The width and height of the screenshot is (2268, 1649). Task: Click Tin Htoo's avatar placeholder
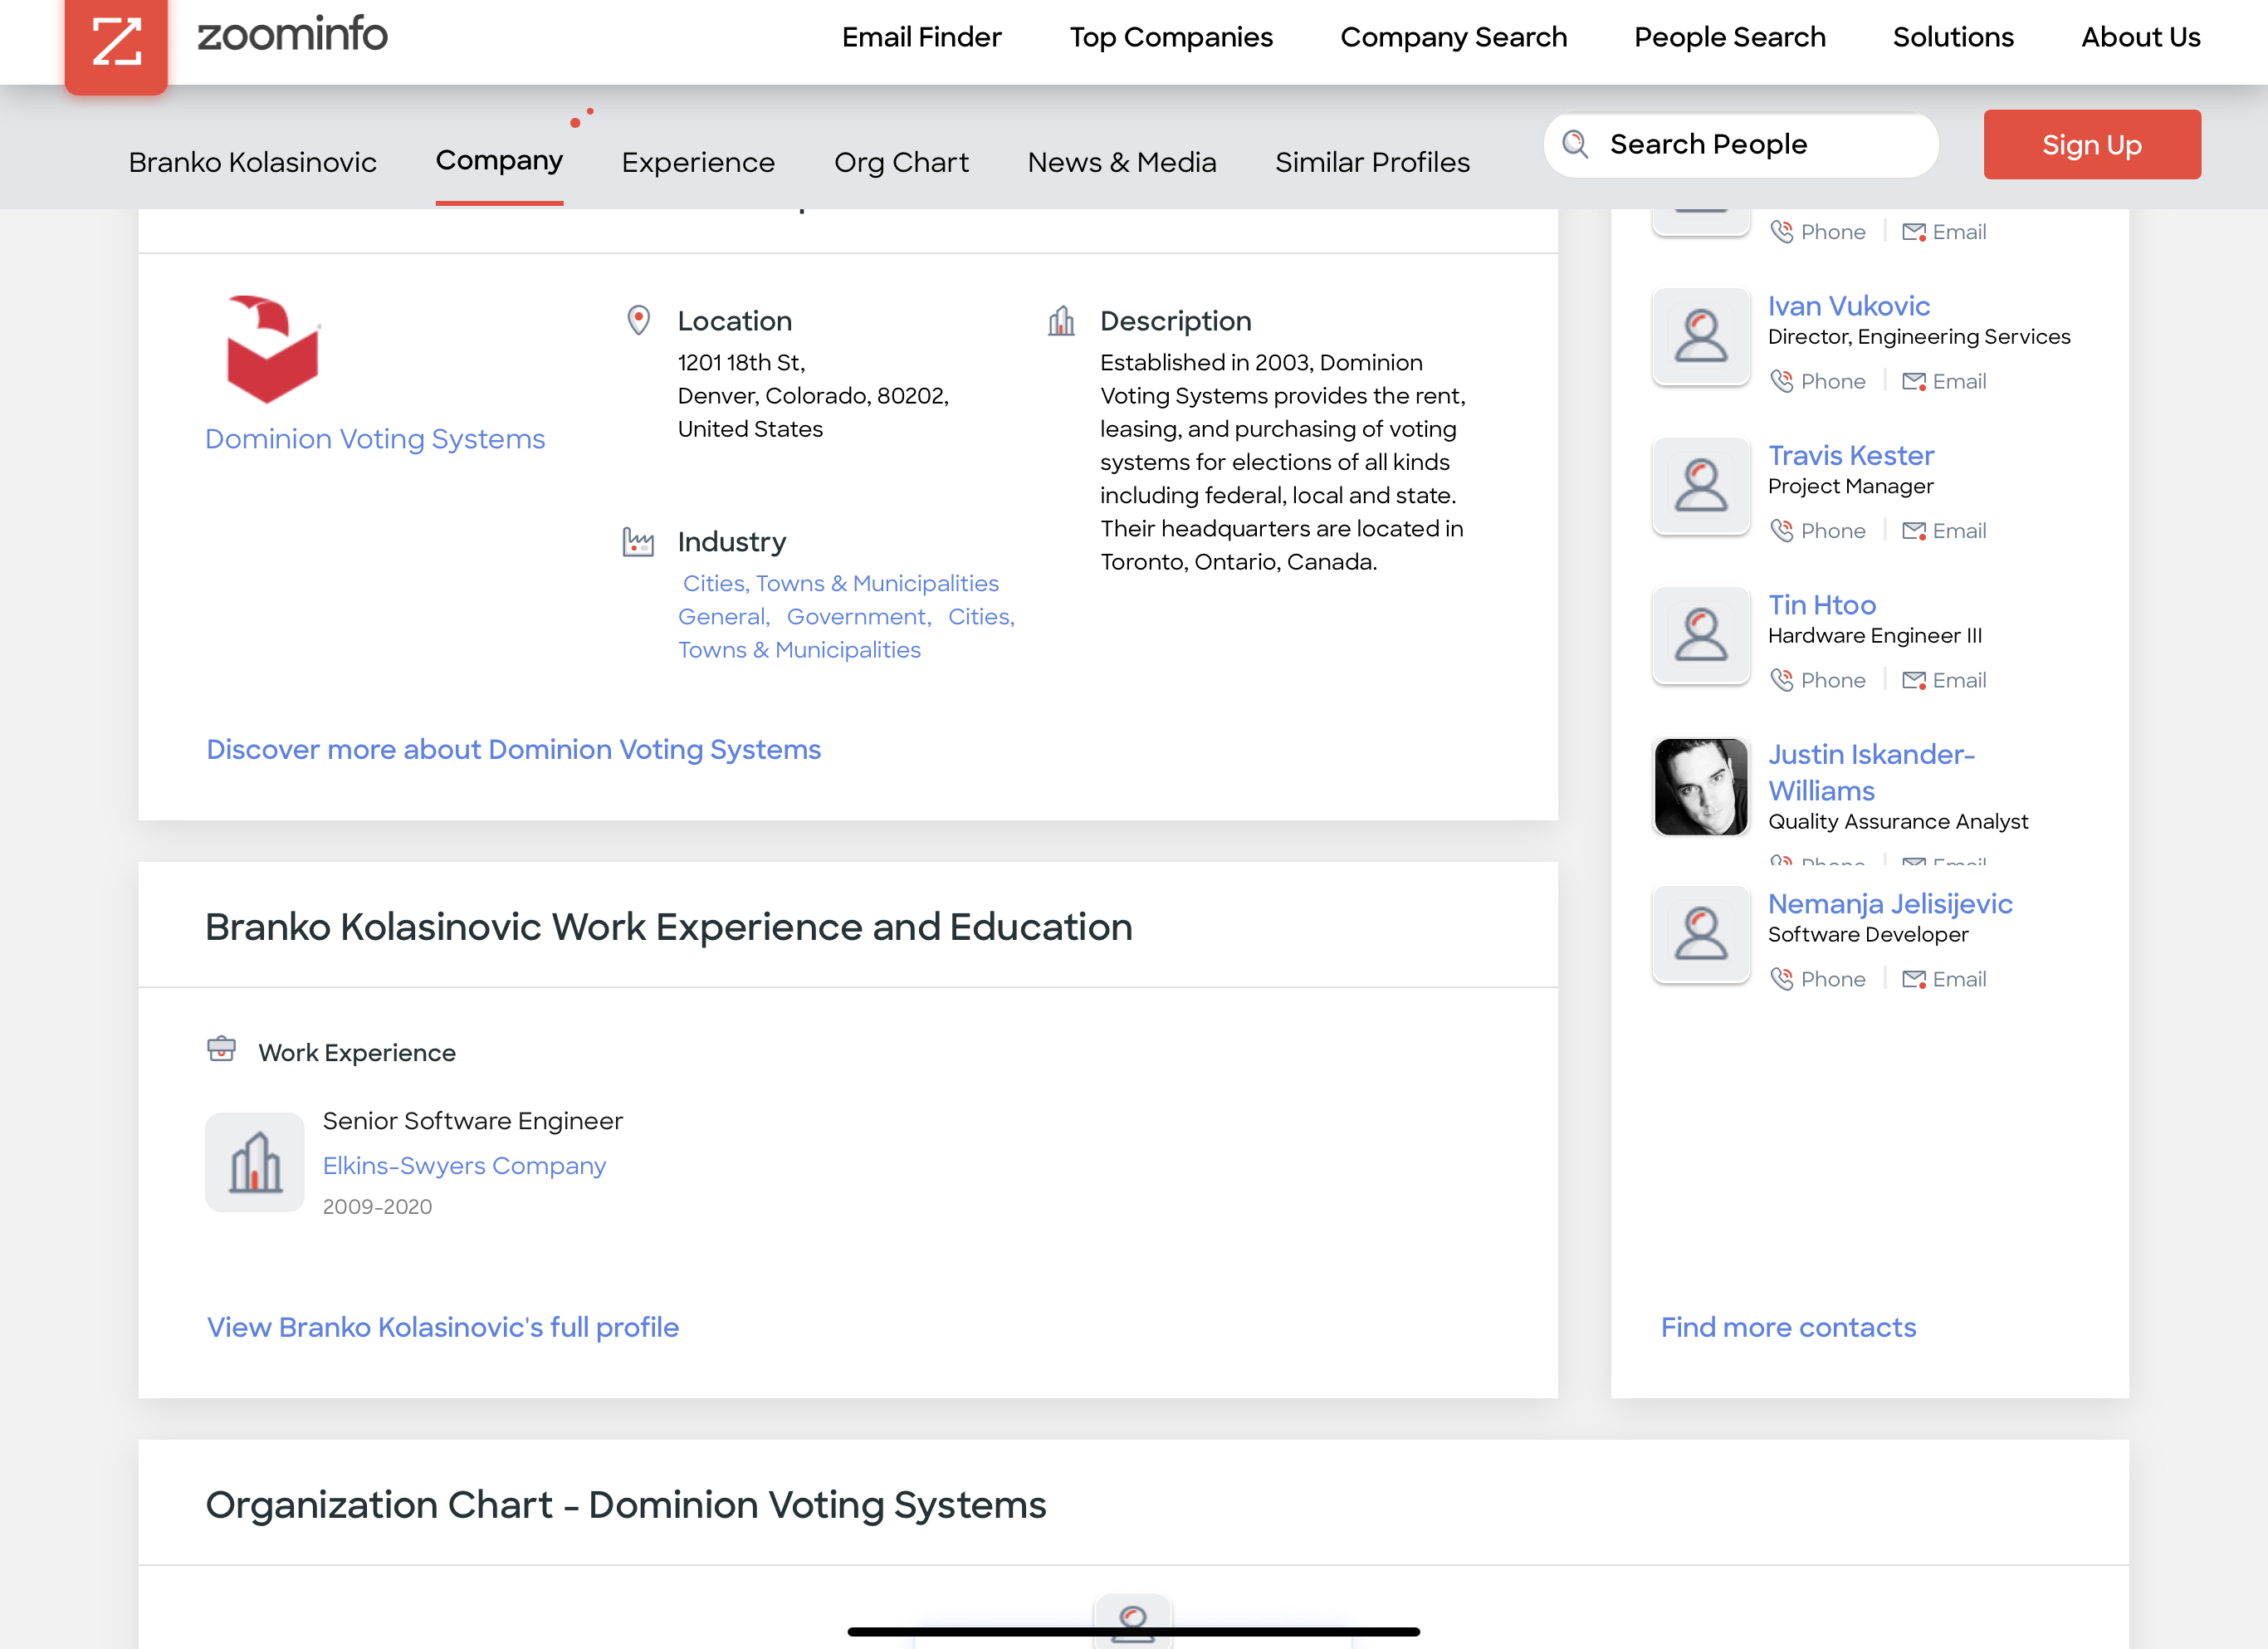1701,635
